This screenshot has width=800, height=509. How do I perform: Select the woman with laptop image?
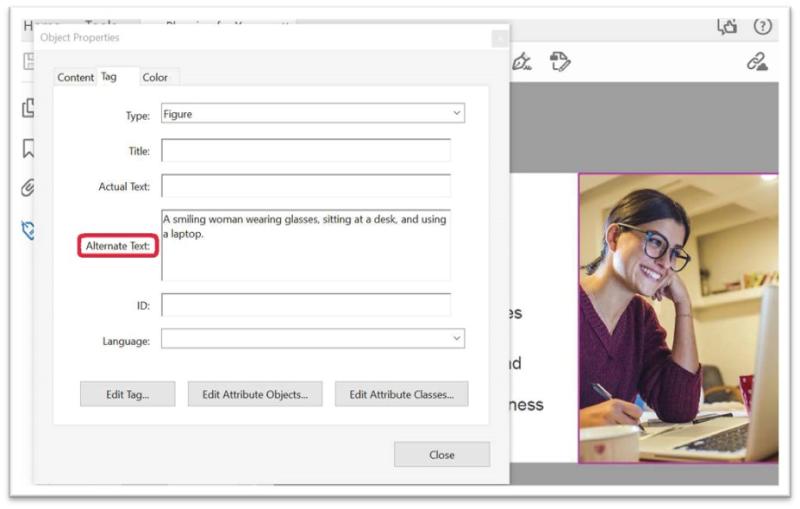[x=679, y=318]
